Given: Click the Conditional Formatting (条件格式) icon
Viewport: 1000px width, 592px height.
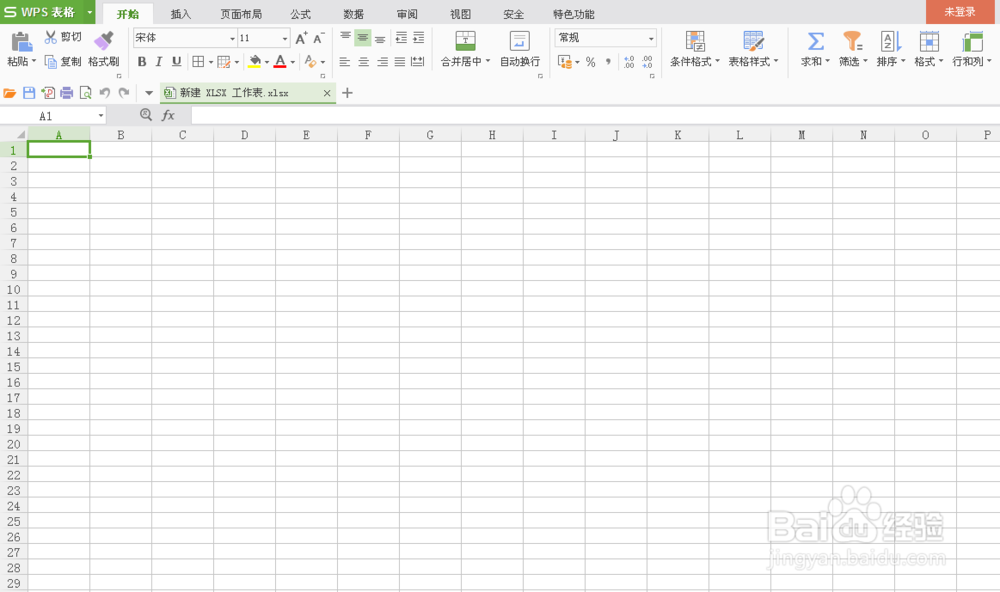Looking at the screenshot, I should [x=695, y=41].
